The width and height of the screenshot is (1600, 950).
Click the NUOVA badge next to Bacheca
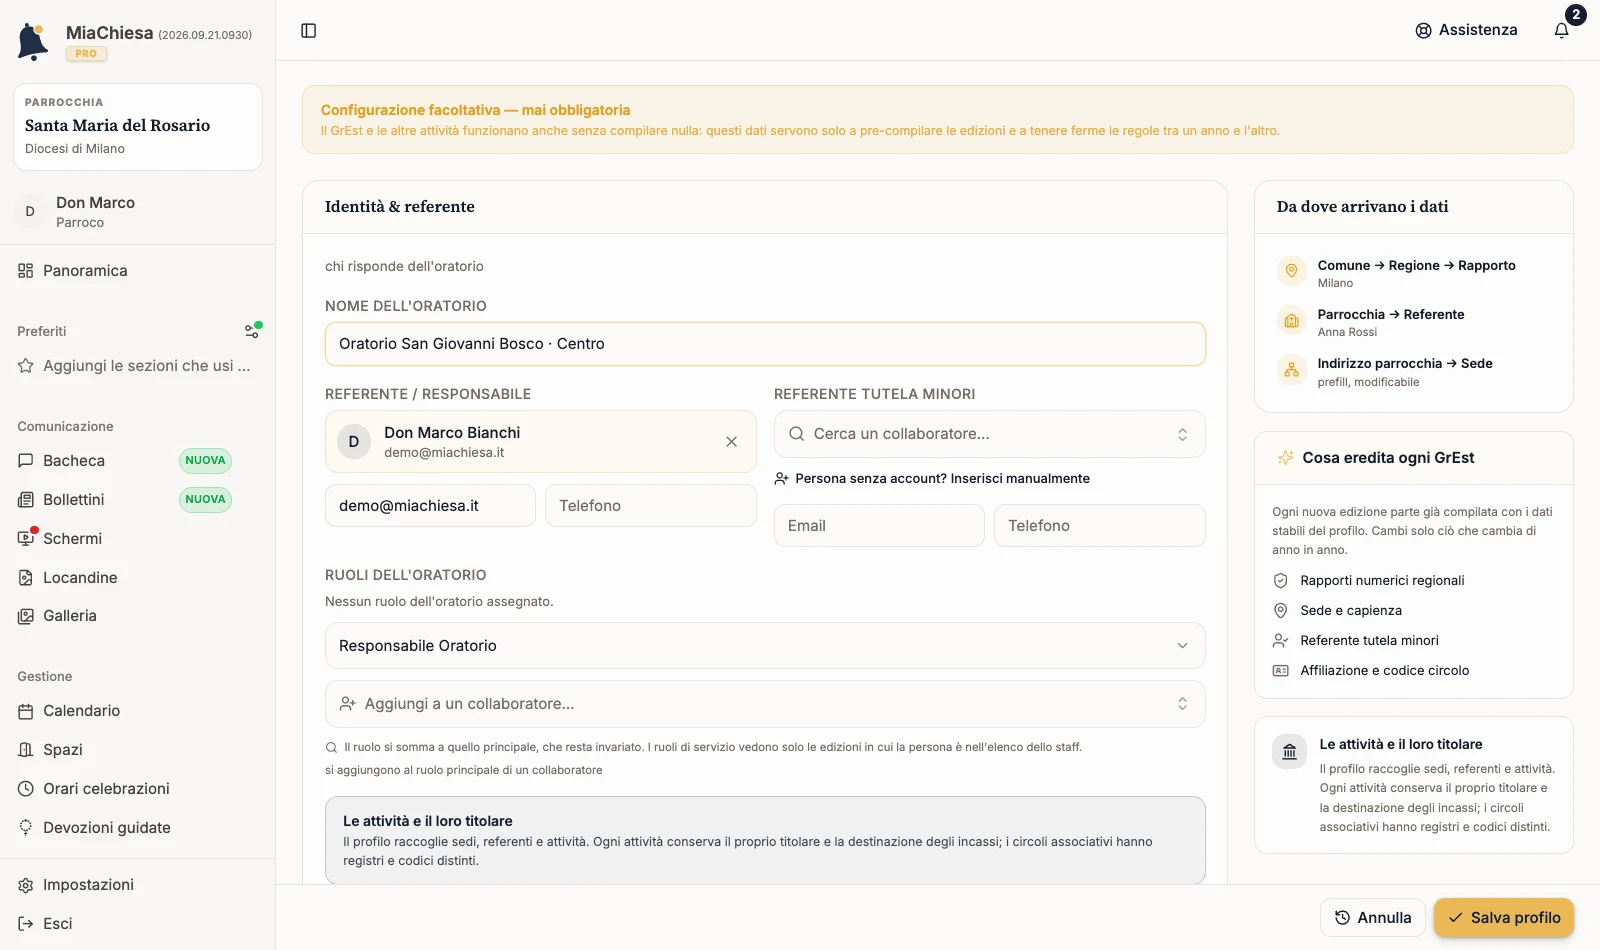point(205,461)
